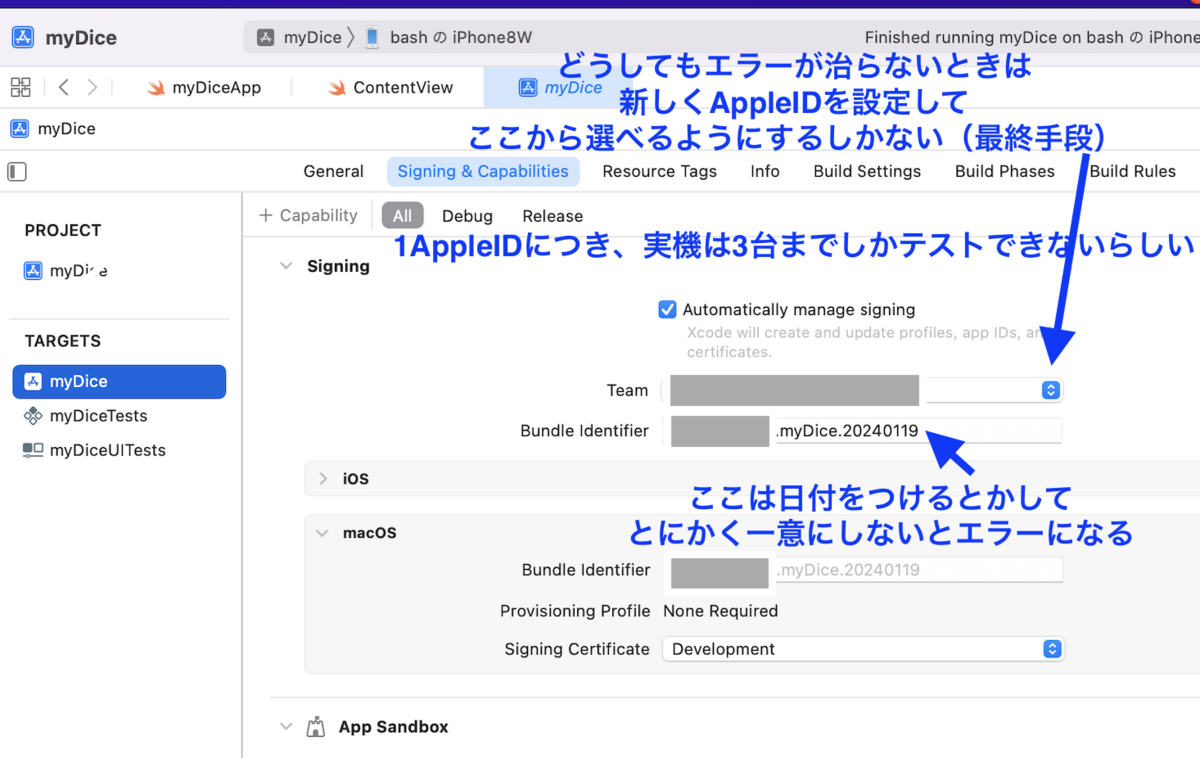Select the All configuration filter
The image size is (1200, 758).
pyautogui.click(x=402, y=216)
